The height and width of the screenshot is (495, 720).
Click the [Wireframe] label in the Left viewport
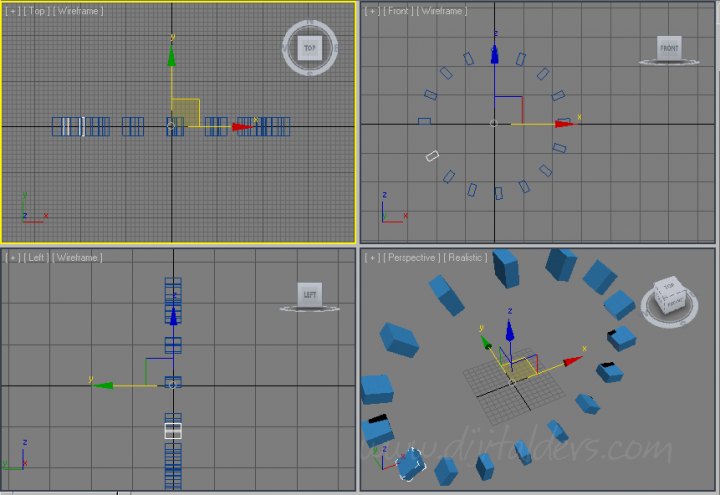81,257
